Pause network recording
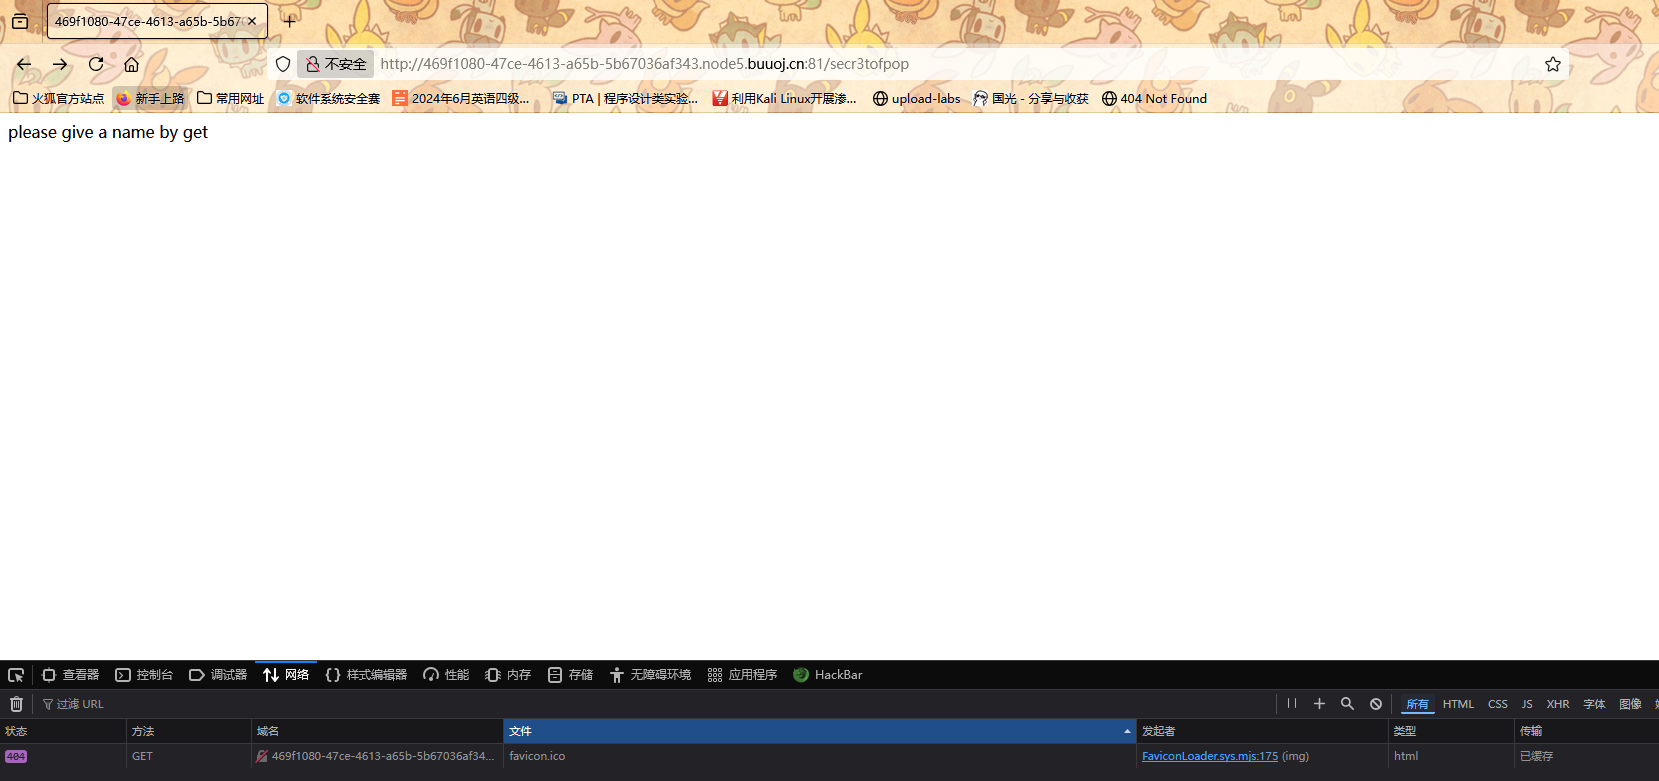This screenshot has width=1659, height=781. tap(1292, 704)
